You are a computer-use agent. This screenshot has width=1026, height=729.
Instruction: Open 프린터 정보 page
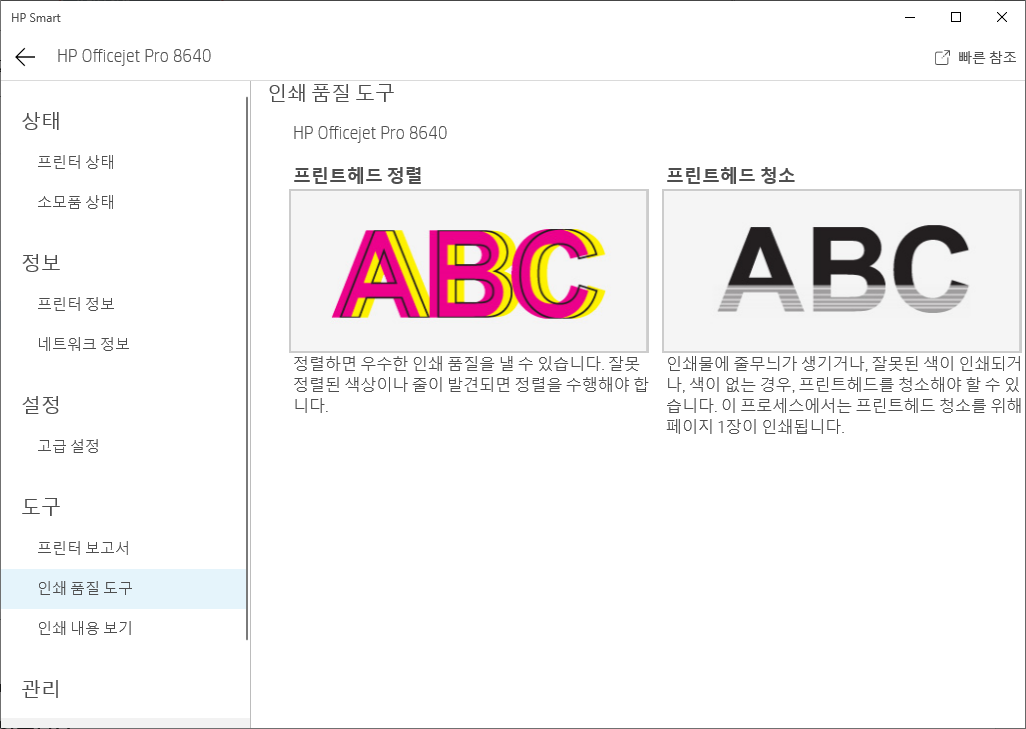76,304
